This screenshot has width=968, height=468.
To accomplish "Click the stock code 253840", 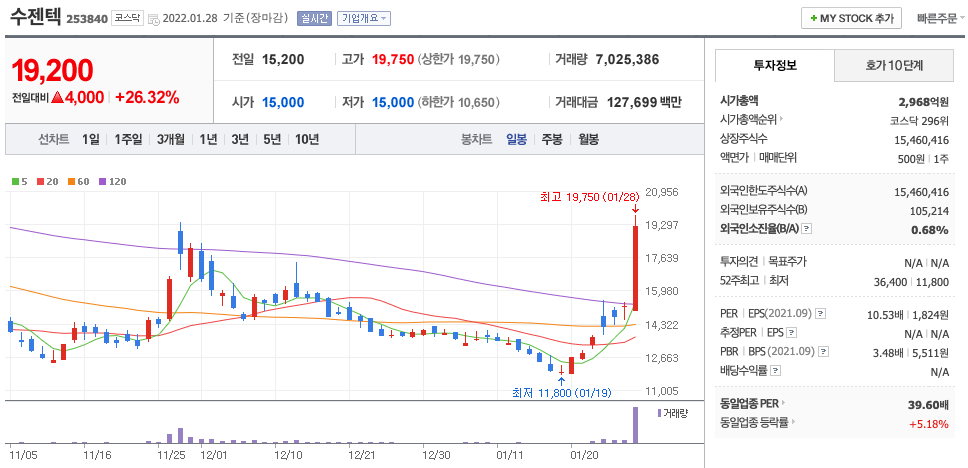I will pos(86,19).
